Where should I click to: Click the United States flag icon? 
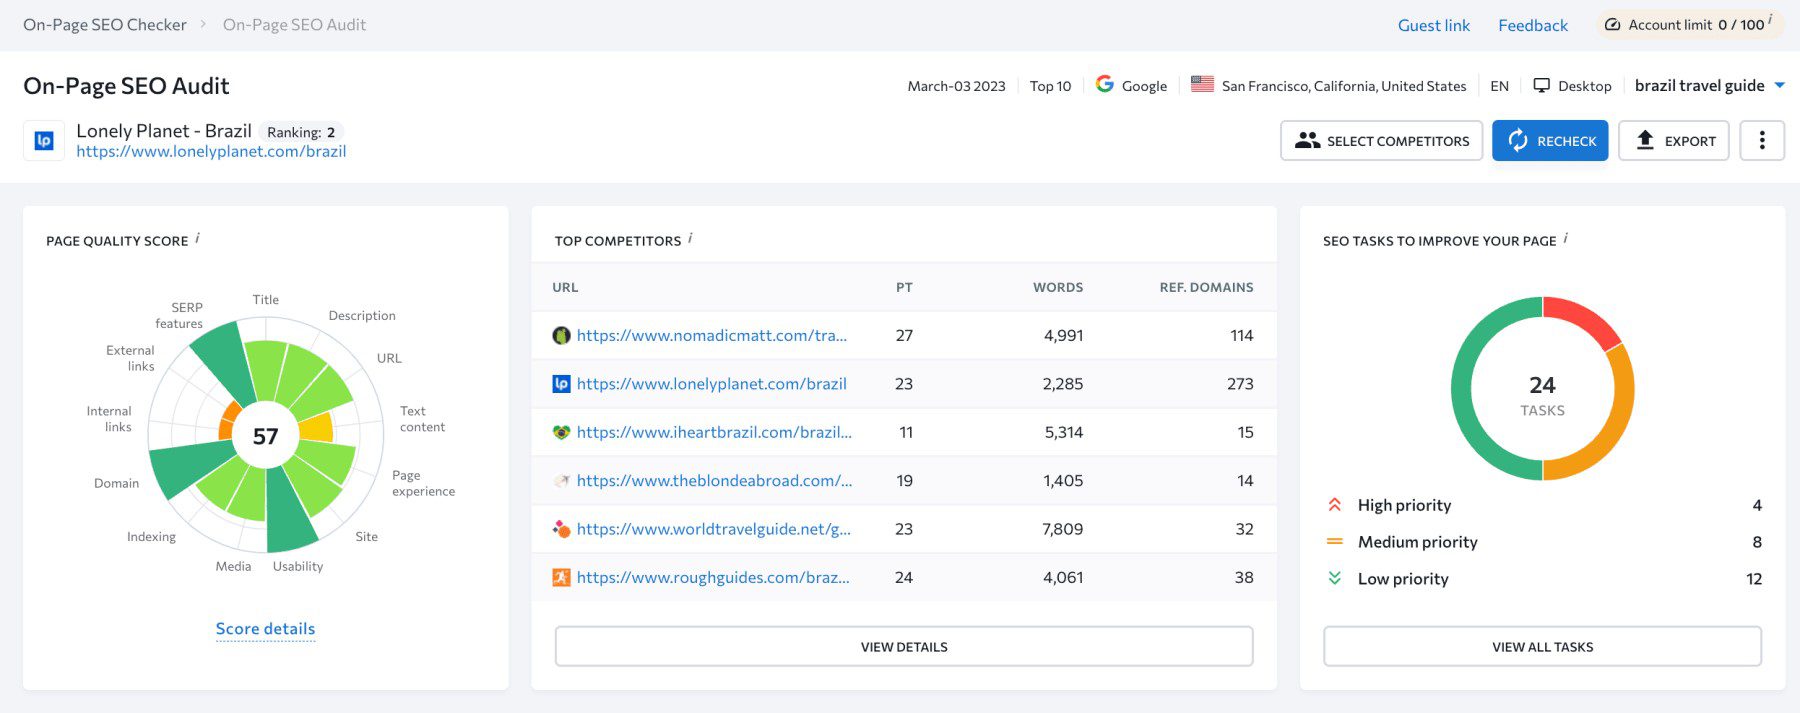pos(1202,85)
